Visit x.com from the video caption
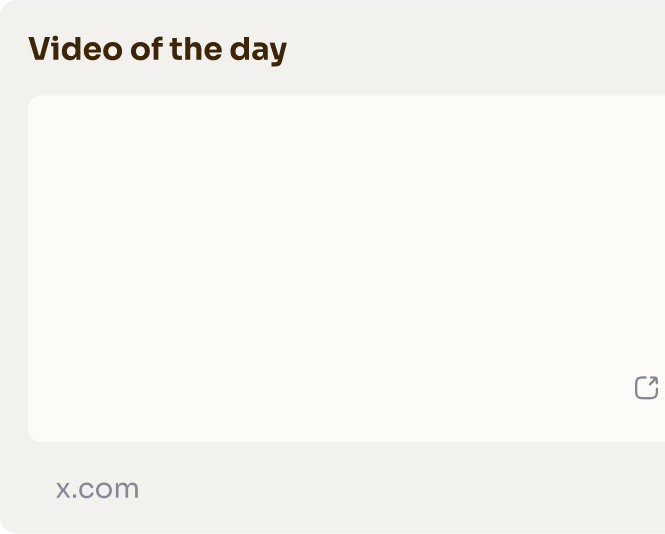665x534 pixels. [x=97, y=489]
